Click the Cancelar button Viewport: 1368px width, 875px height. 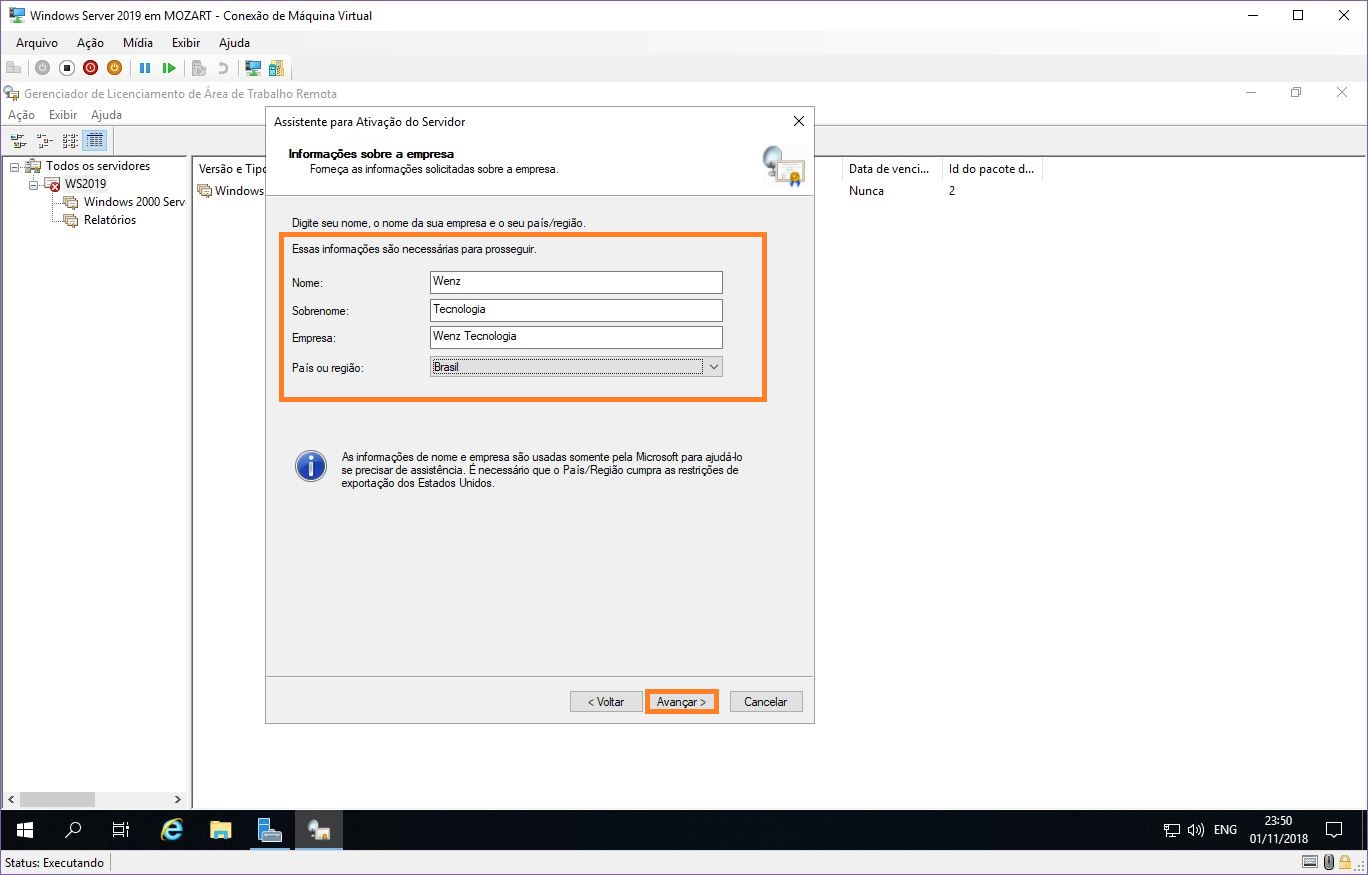tap(766, 702)
